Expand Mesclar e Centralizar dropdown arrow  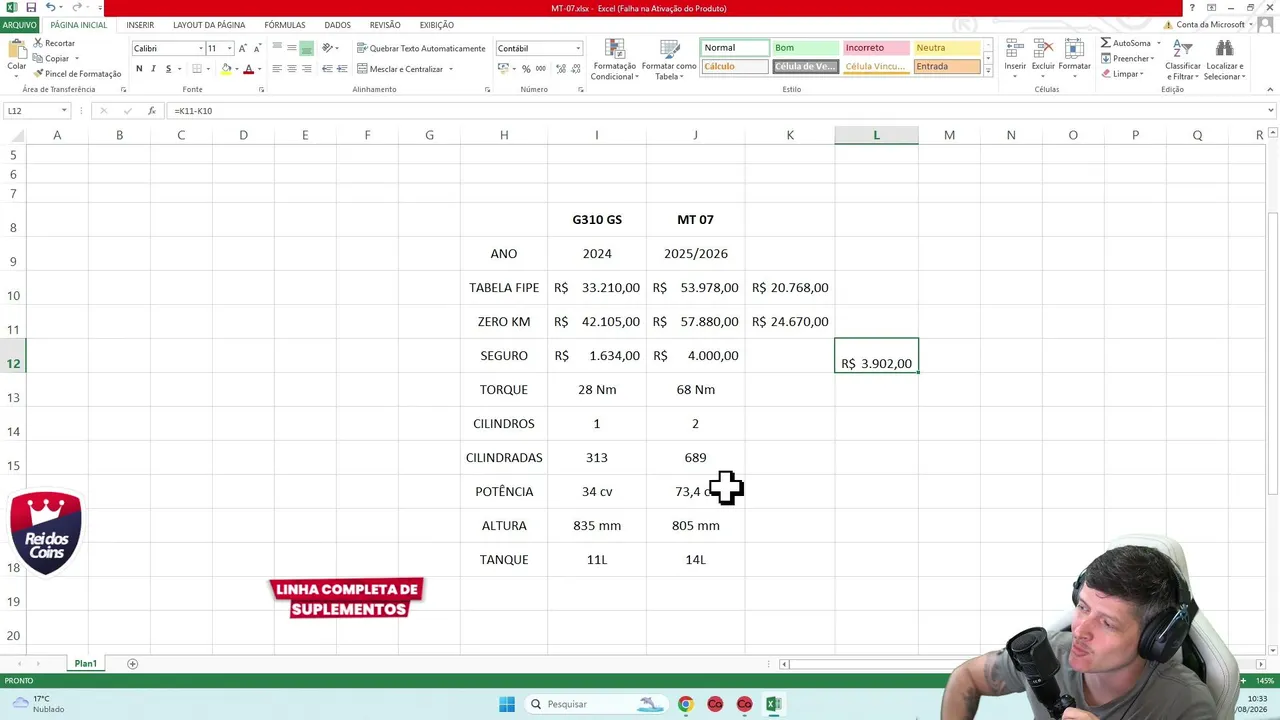(451, 69)
